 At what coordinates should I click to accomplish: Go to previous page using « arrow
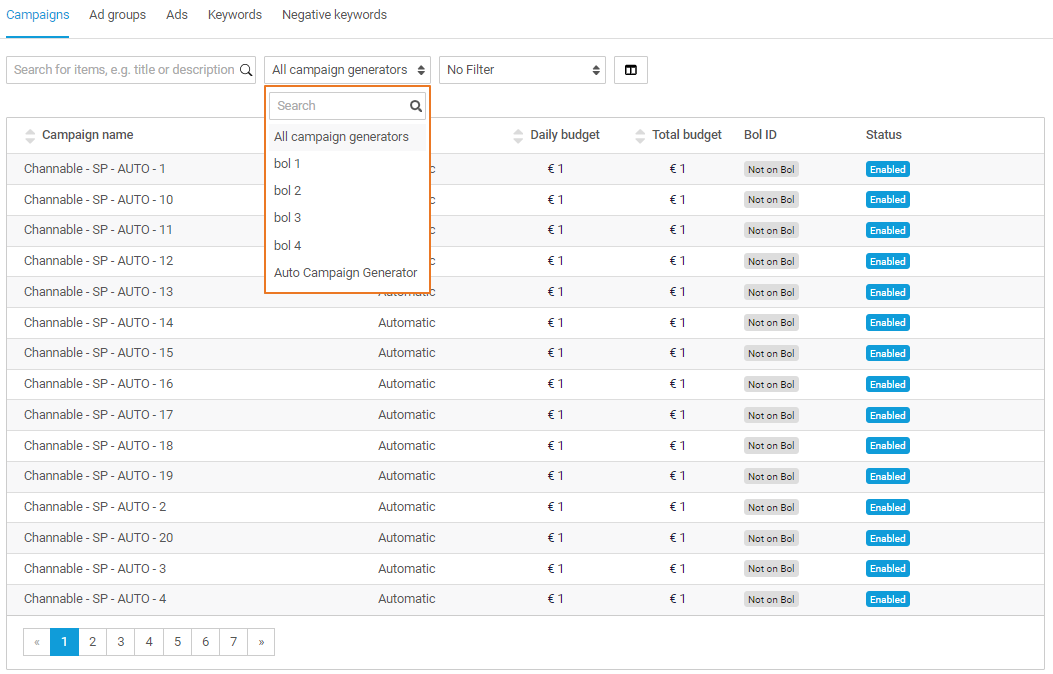(37, 642)
